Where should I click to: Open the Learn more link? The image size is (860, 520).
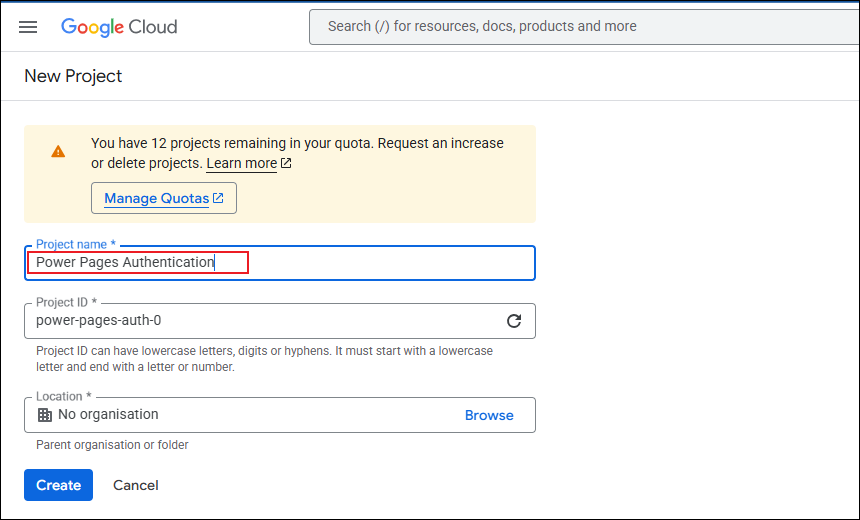click(242, 163)
